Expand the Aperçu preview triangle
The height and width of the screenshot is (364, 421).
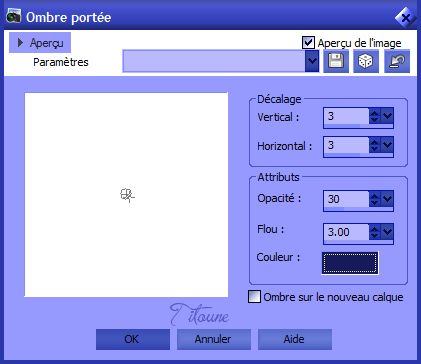point(20,43)
